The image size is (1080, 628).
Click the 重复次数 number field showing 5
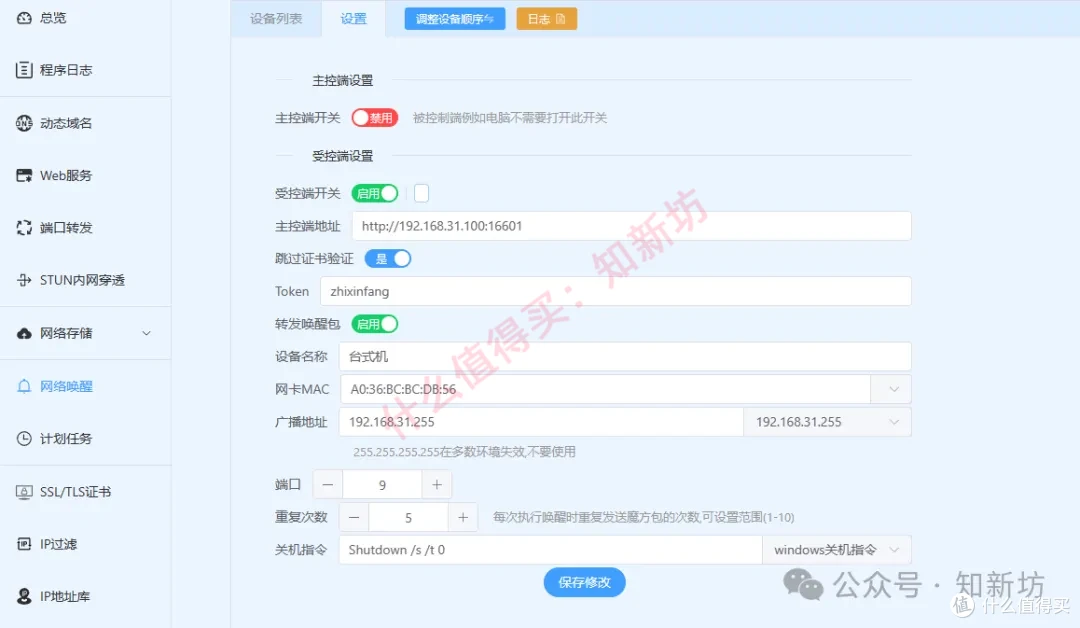point(408,517)
